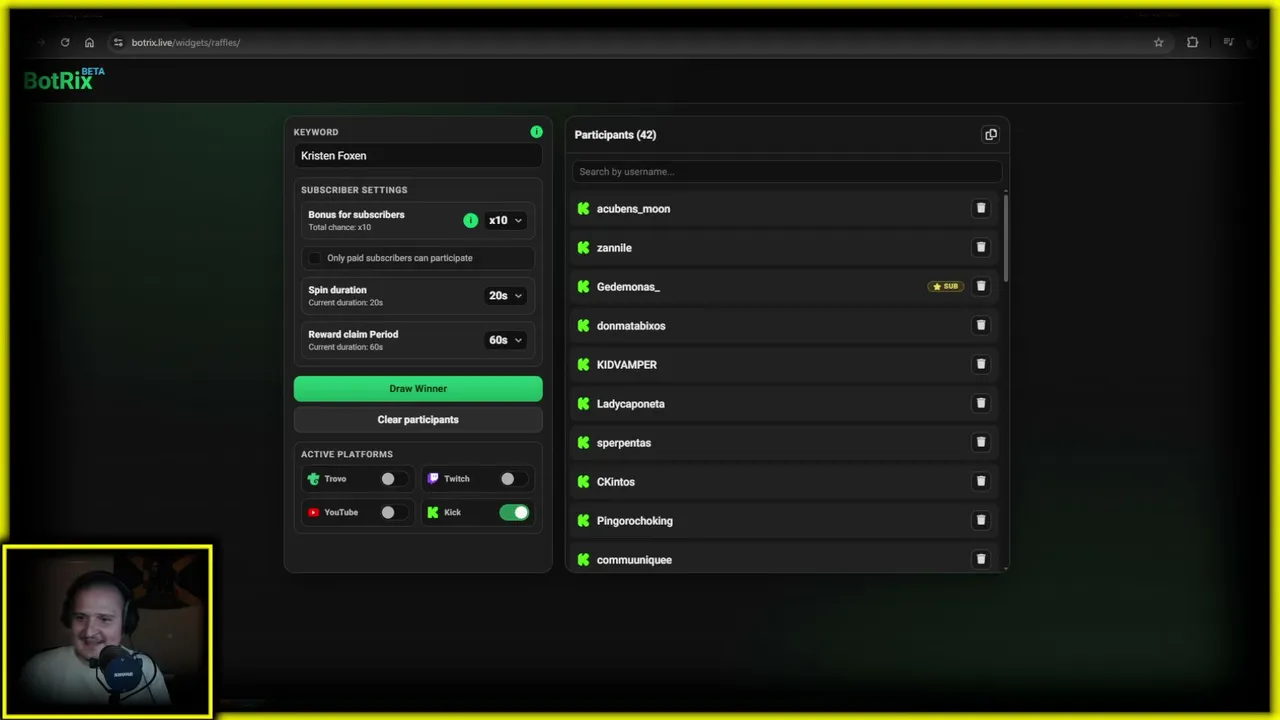The height and width of the screenshot is (720, 1280).
Task: Show keyword info via the green icon
Action: 536,132
